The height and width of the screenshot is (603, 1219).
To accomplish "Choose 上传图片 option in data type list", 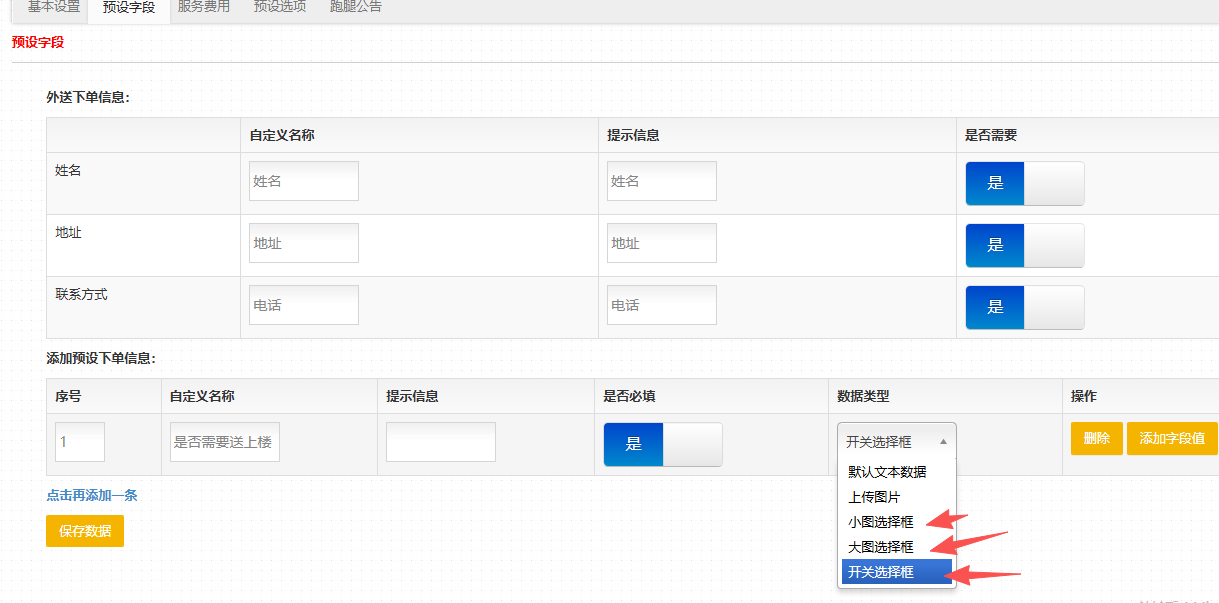I will [x=874, y=497].
